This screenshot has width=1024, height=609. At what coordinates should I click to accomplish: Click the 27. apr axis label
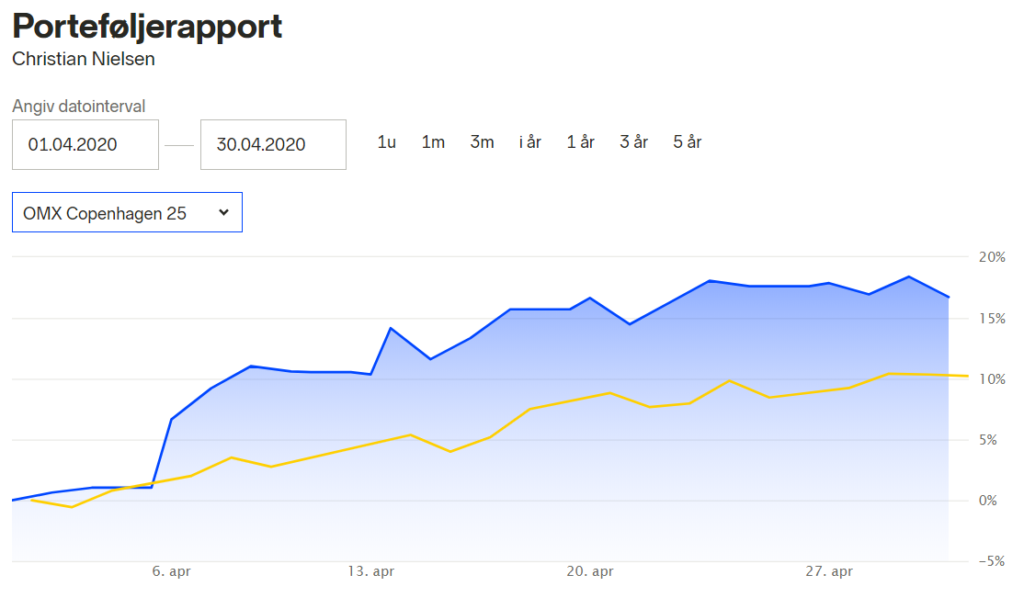[x=829, y=572]
